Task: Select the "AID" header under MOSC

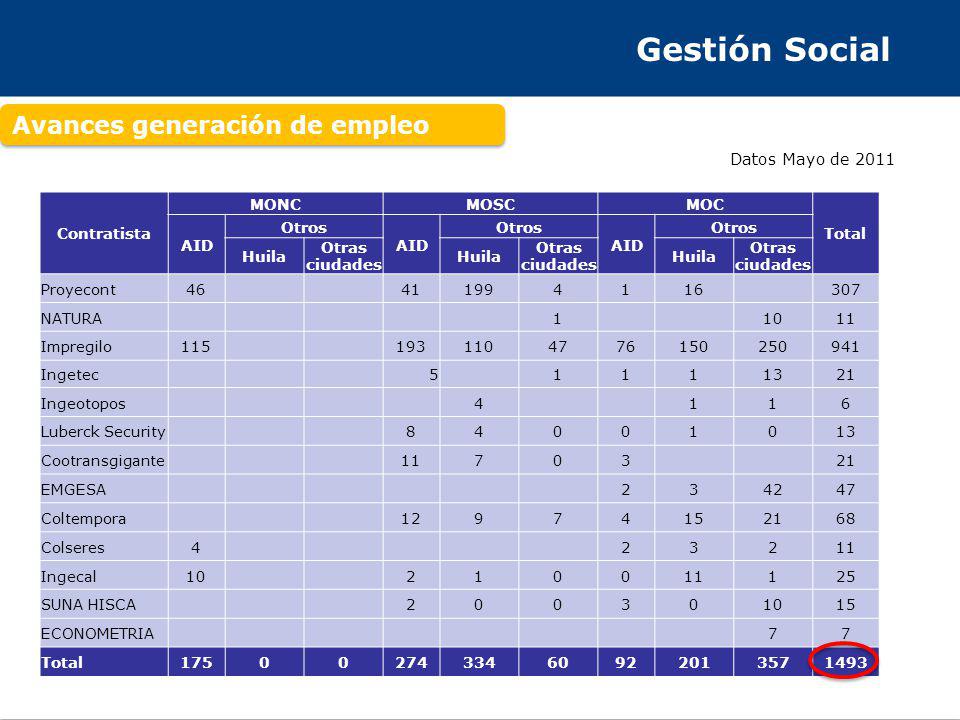Action: pyautogui.click(x=411, y=246)
